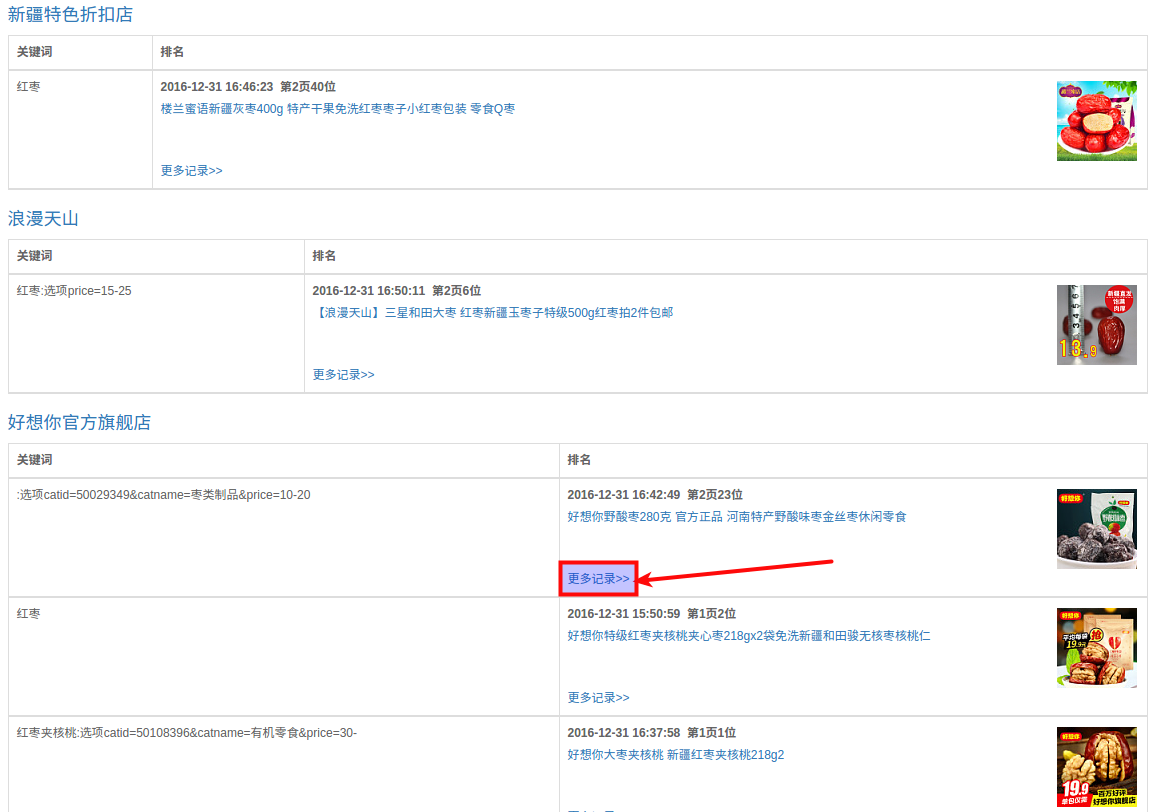Click 排名 header in 新疆特色折扣店 table
Viewport: 1153px width, 812px height.
[x=172, y=52]
